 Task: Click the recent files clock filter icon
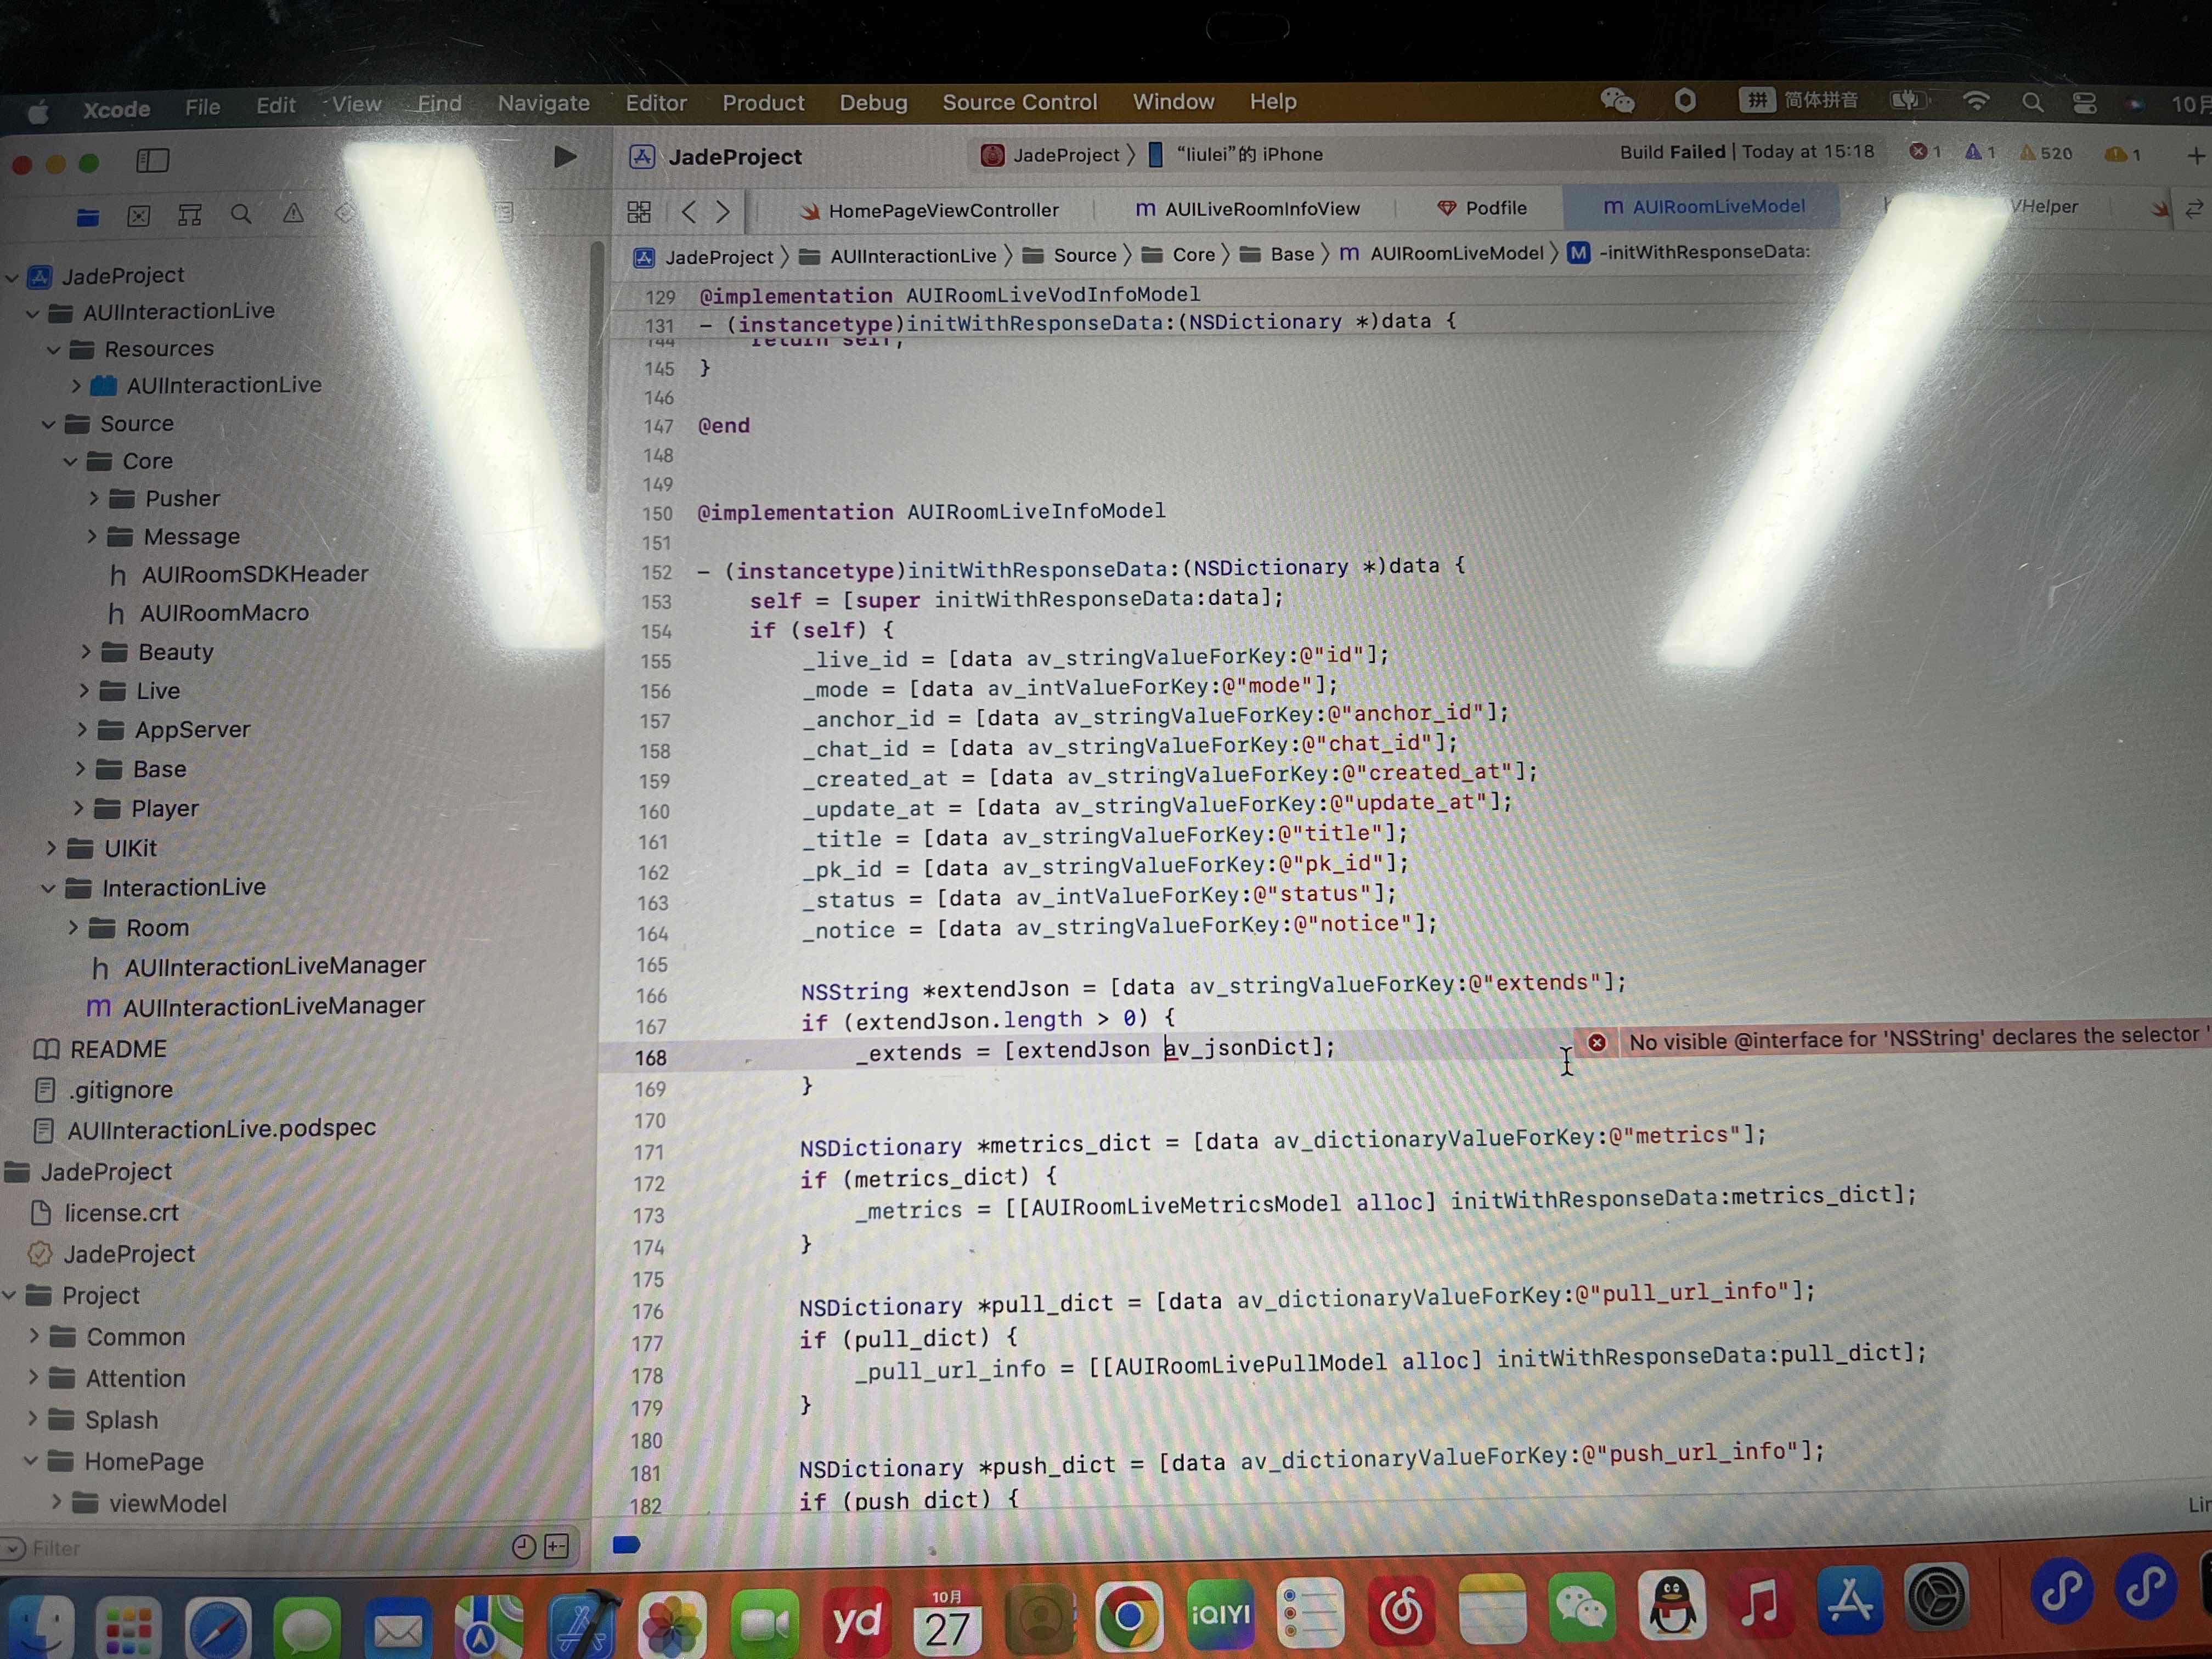pos(524,1547)
